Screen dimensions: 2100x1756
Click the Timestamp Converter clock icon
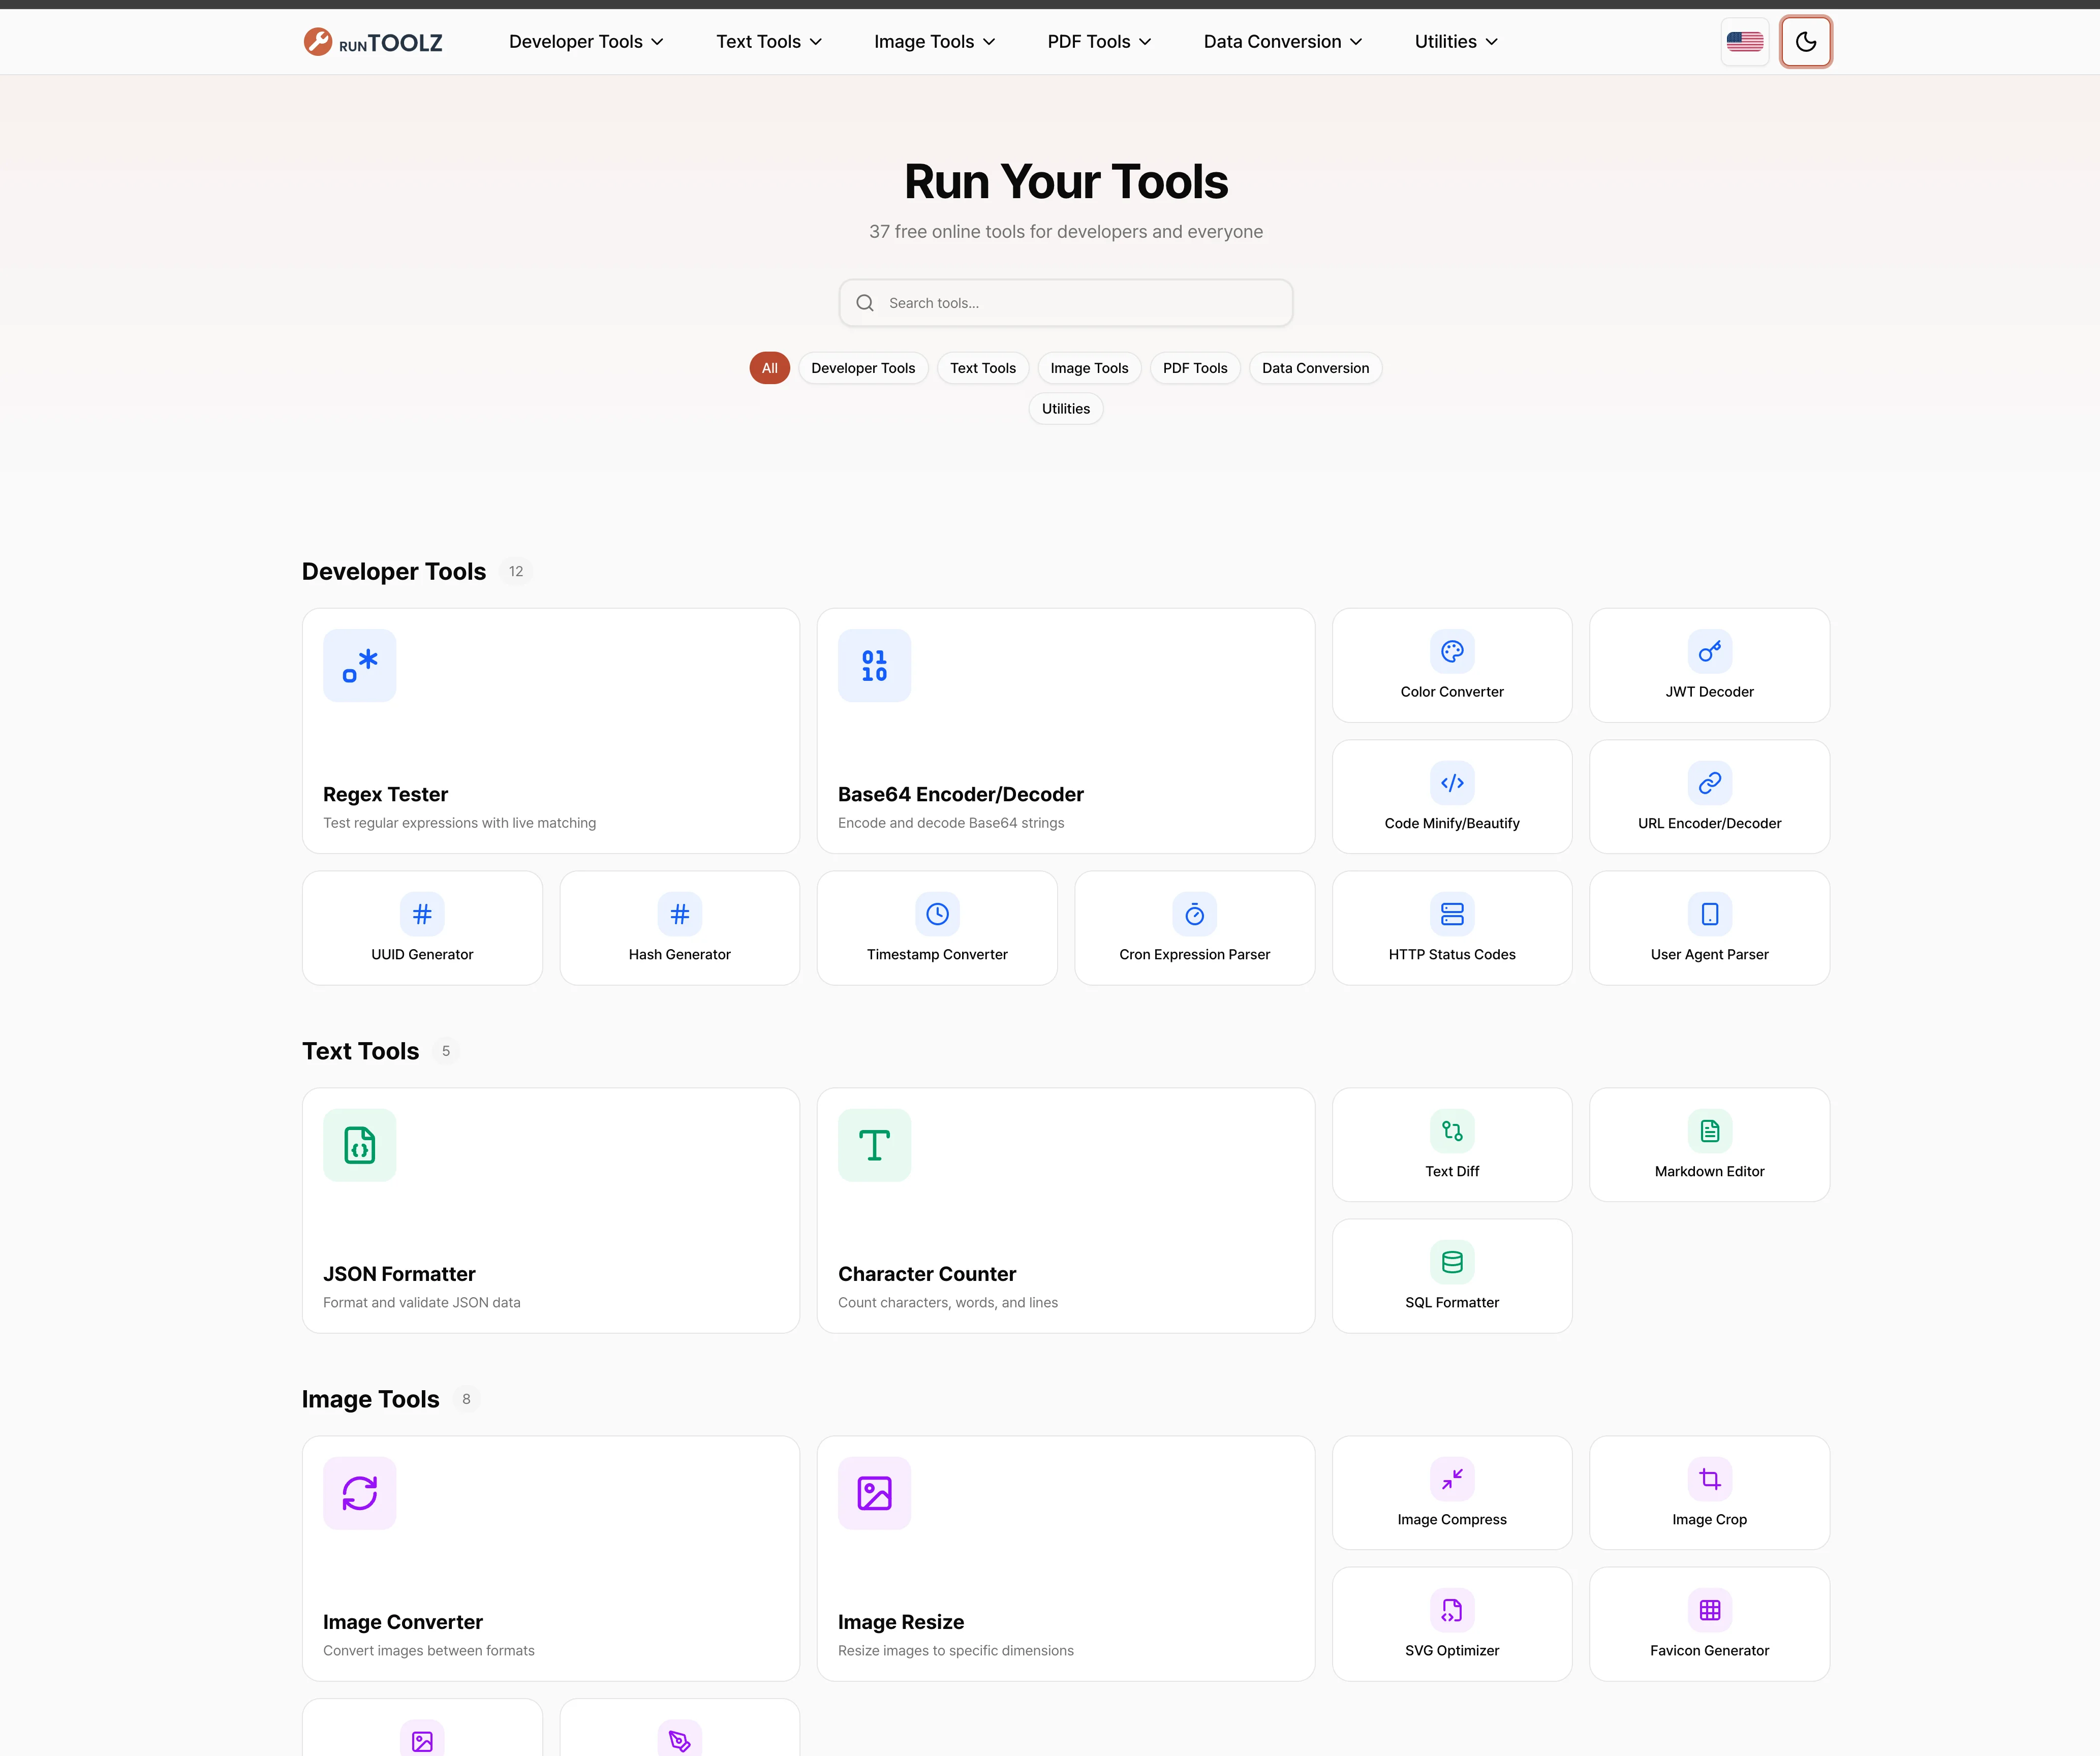pos(937,913)
